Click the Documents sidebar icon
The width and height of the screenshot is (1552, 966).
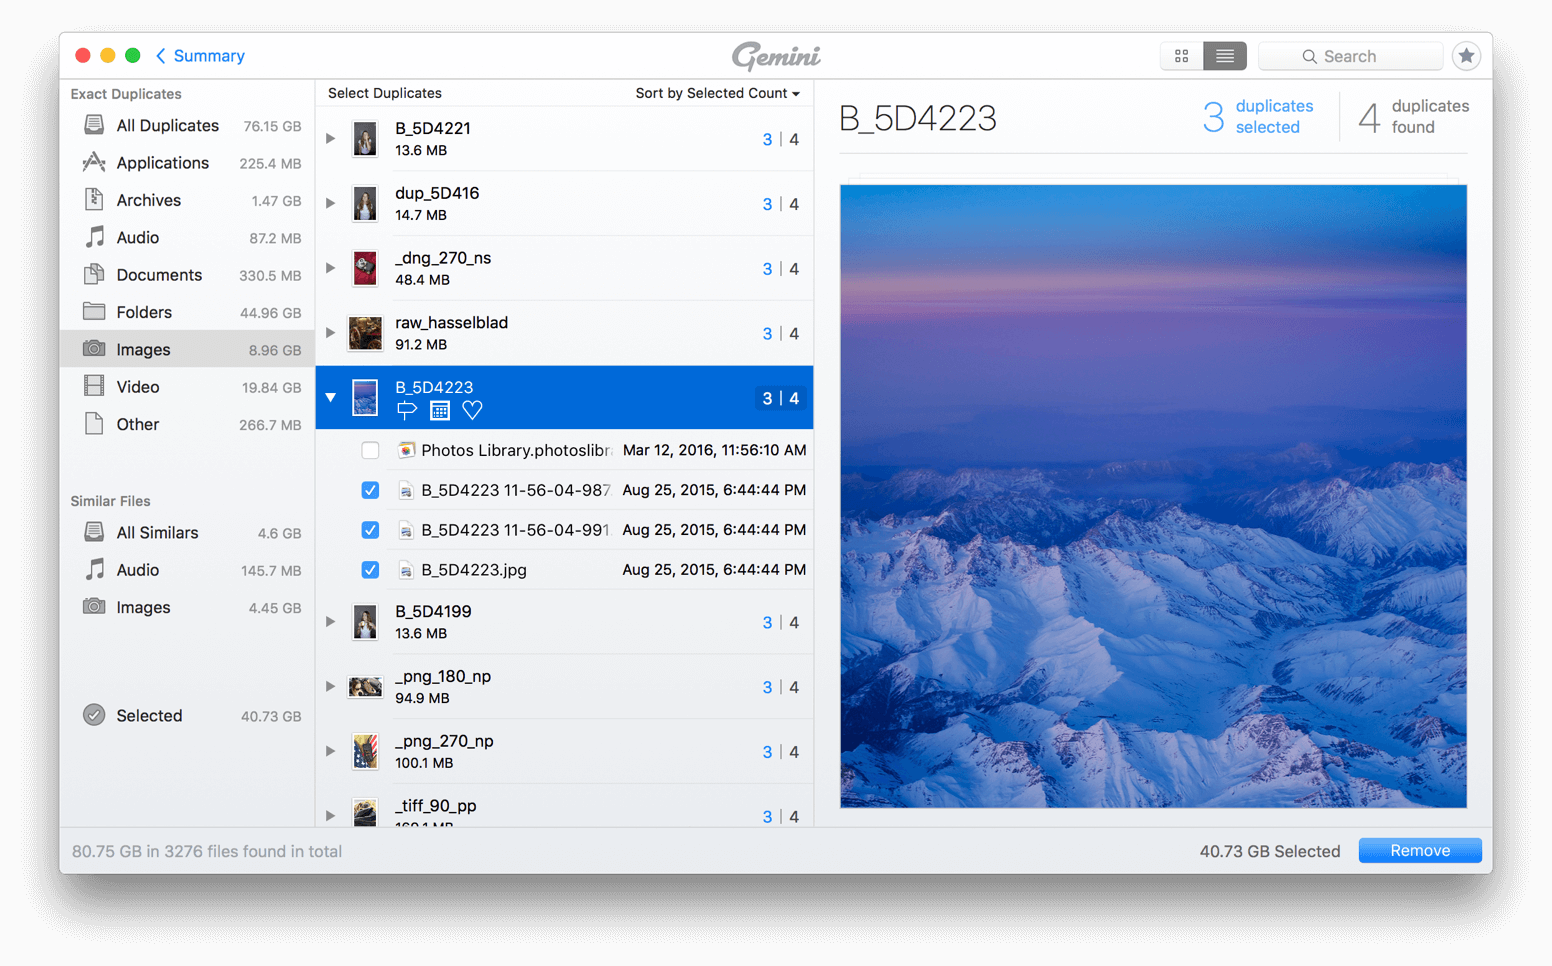[x=94, y=274]
